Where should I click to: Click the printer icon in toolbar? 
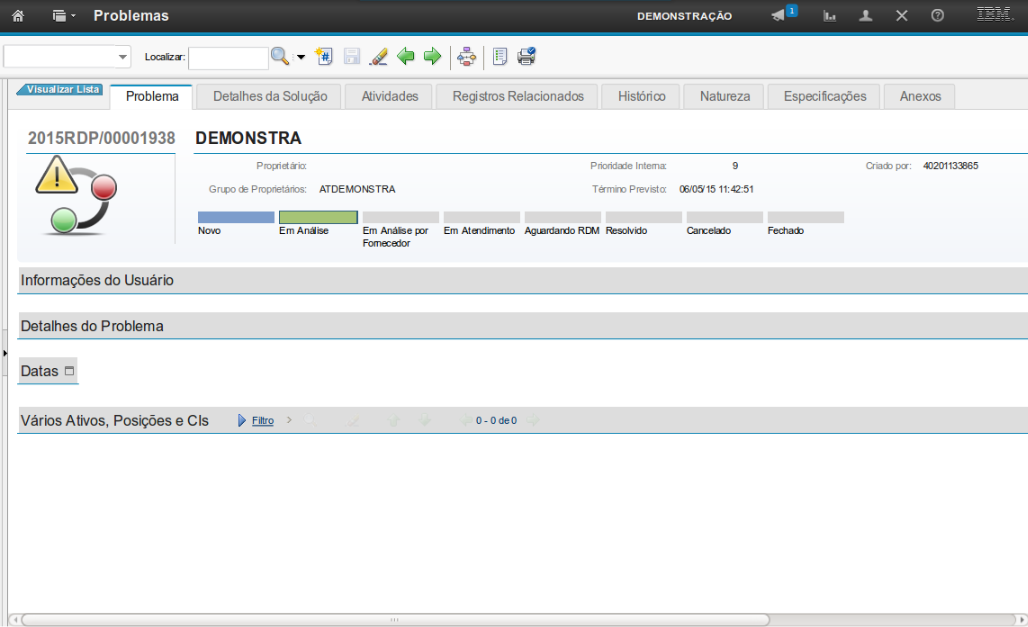pos(526,56)
